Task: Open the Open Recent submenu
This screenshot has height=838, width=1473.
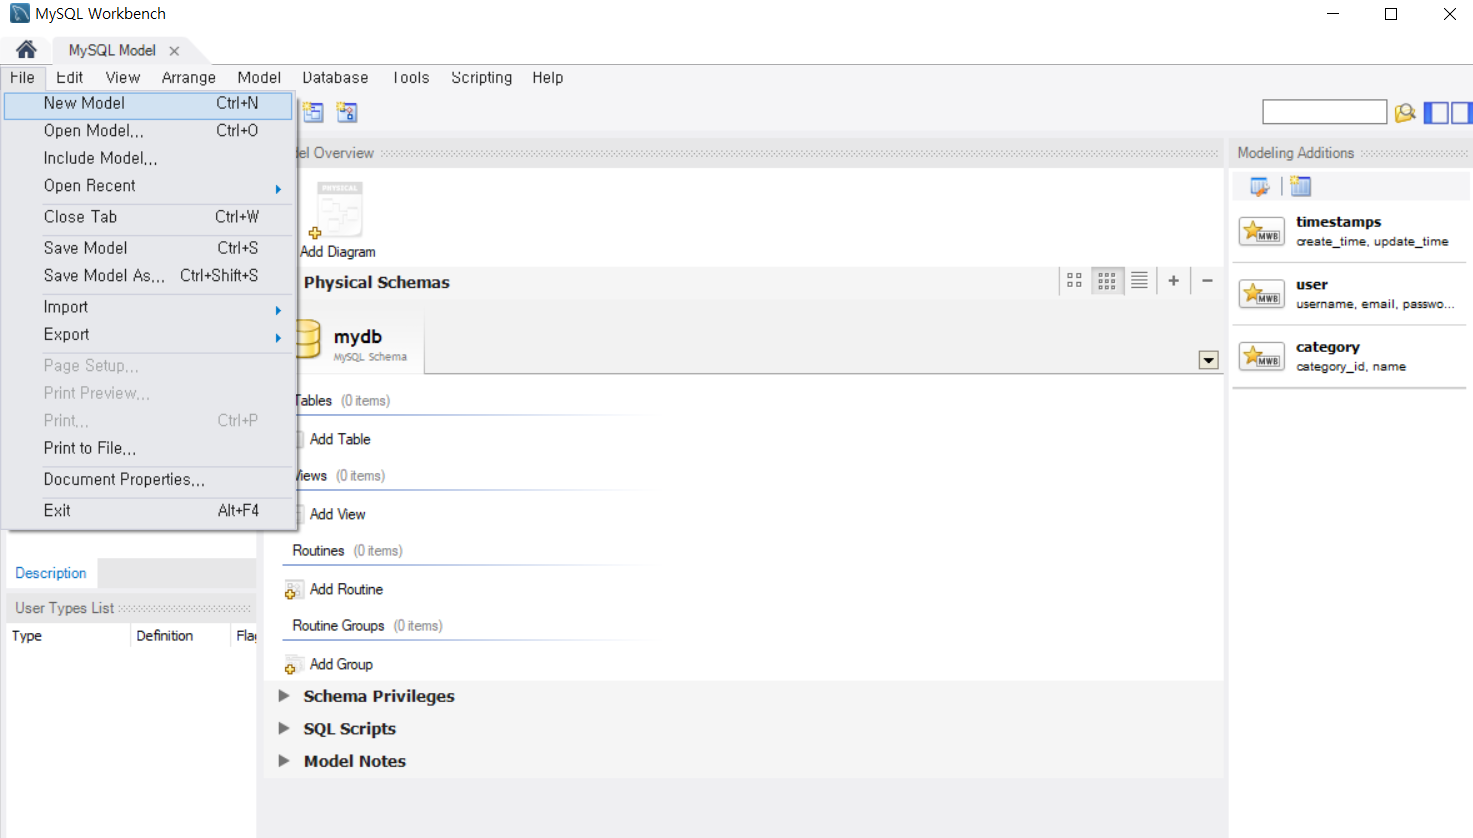Action: pos(148,186)
